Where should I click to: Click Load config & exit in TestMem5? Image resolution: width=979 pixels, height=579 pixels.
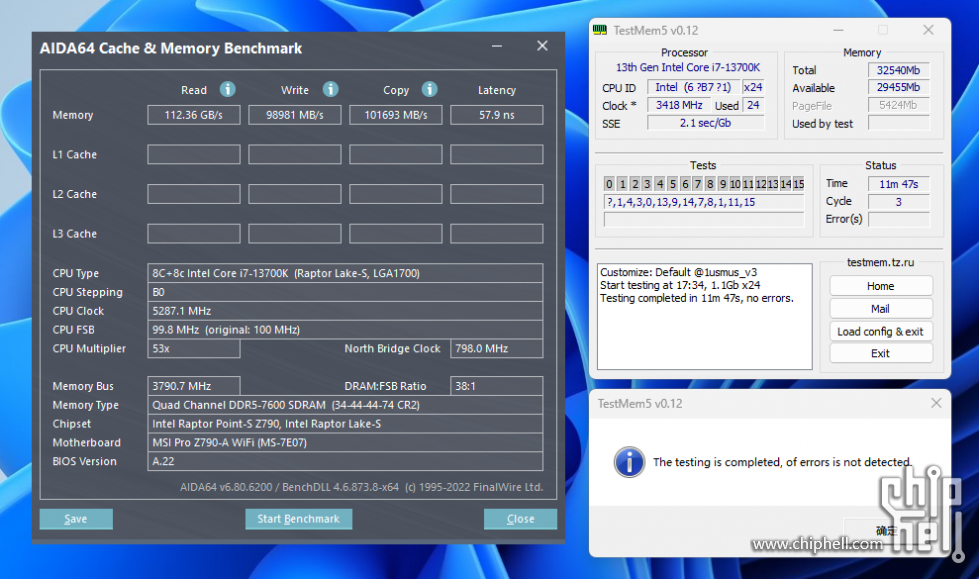click(880, 332)
